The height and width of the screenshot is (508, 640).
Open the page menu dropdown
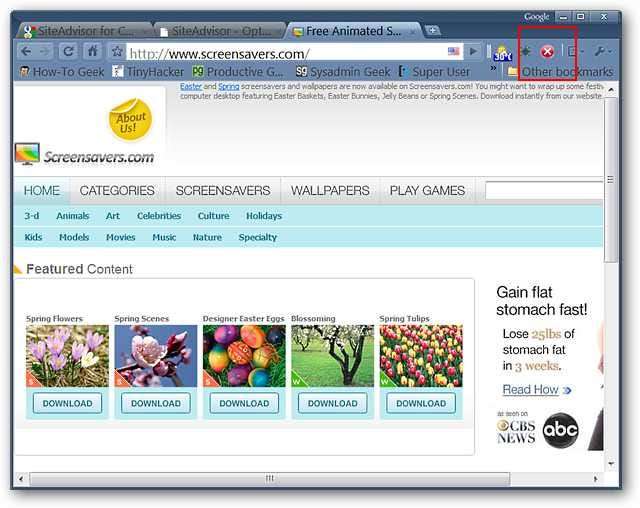[575, 51]
